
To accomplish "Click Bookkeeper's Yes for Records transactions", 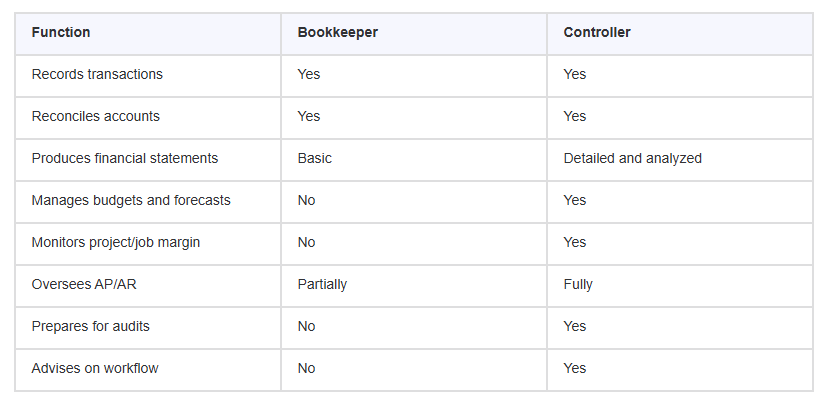I will click(309, 74).
